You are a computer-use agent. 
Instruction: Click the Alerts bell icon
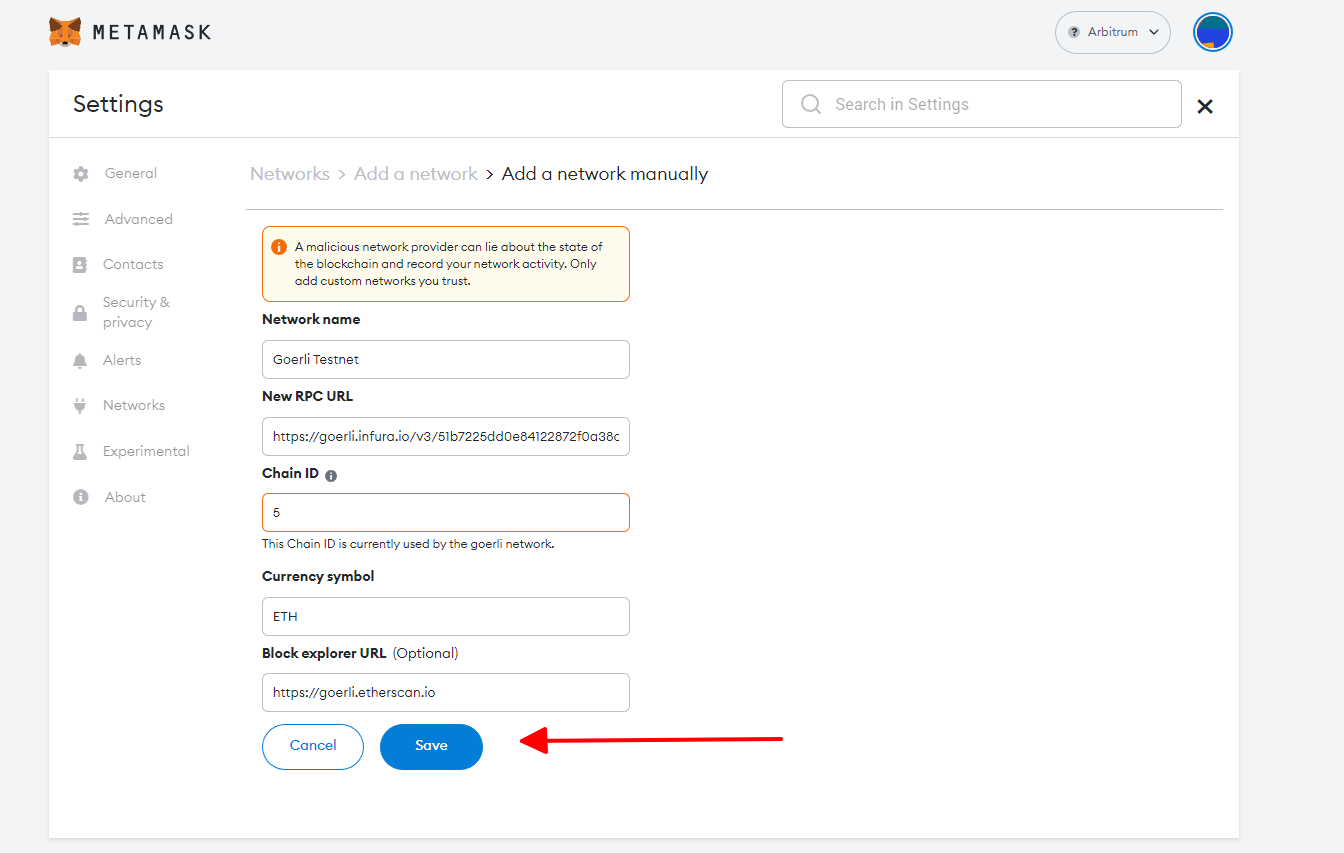click(x=80, y=361)
